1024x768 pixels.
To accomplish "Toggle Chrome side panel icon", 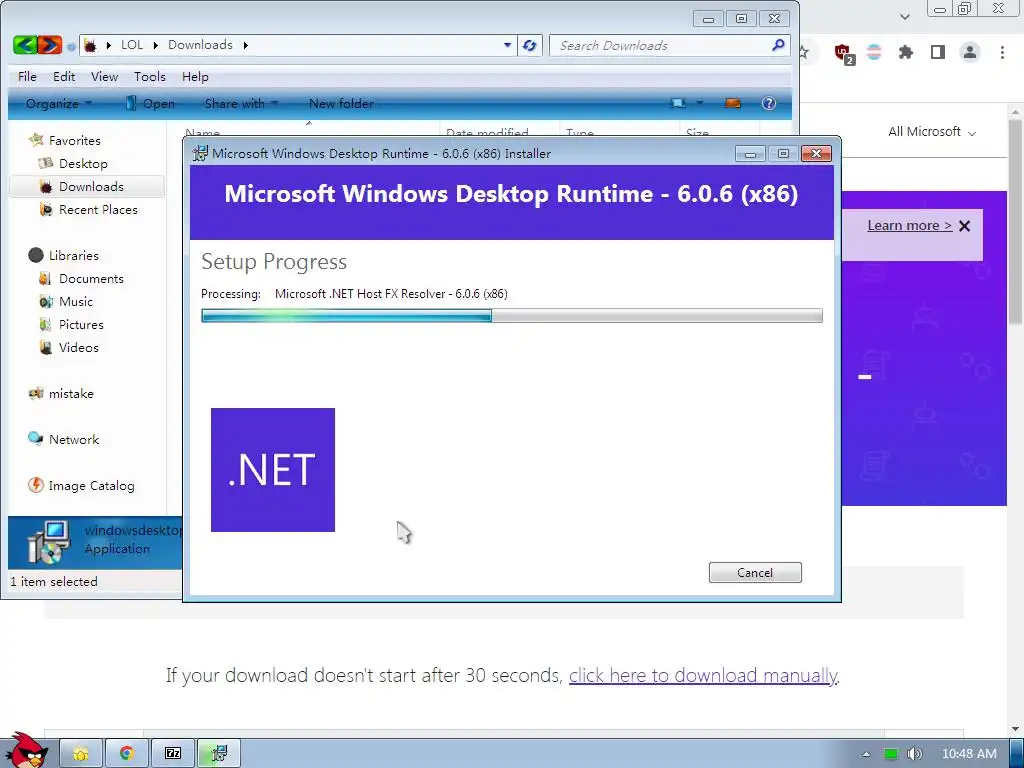I will tap(938, 52).
